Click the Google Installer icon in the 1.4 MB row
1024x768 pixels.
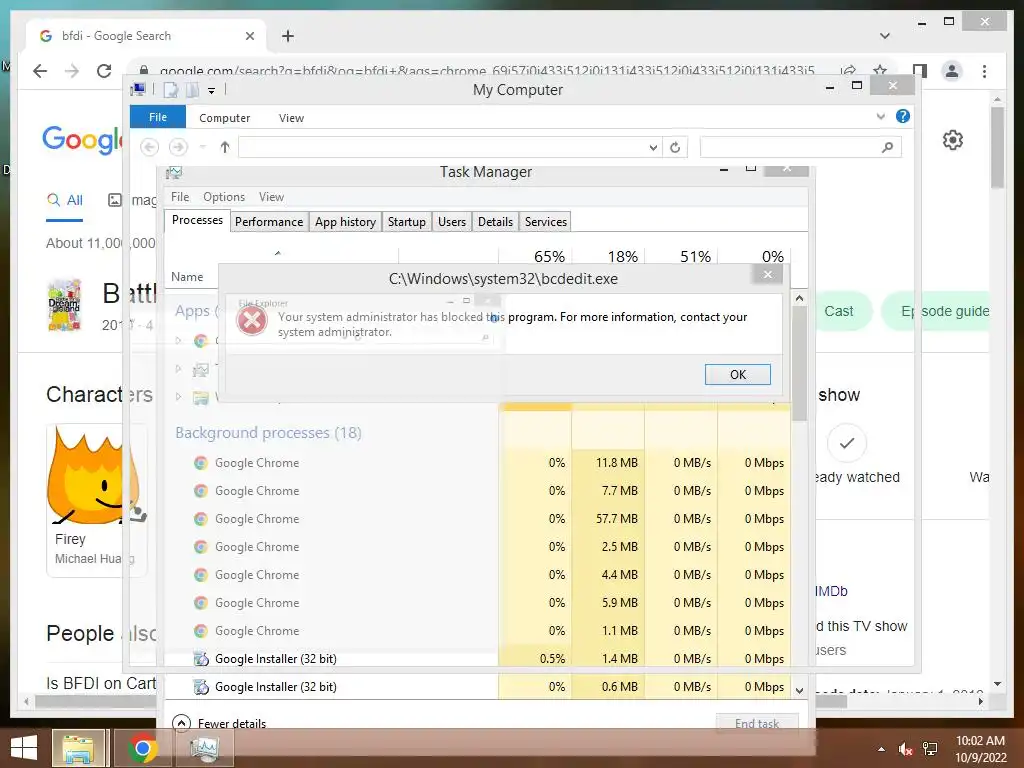tap(201, 658)
